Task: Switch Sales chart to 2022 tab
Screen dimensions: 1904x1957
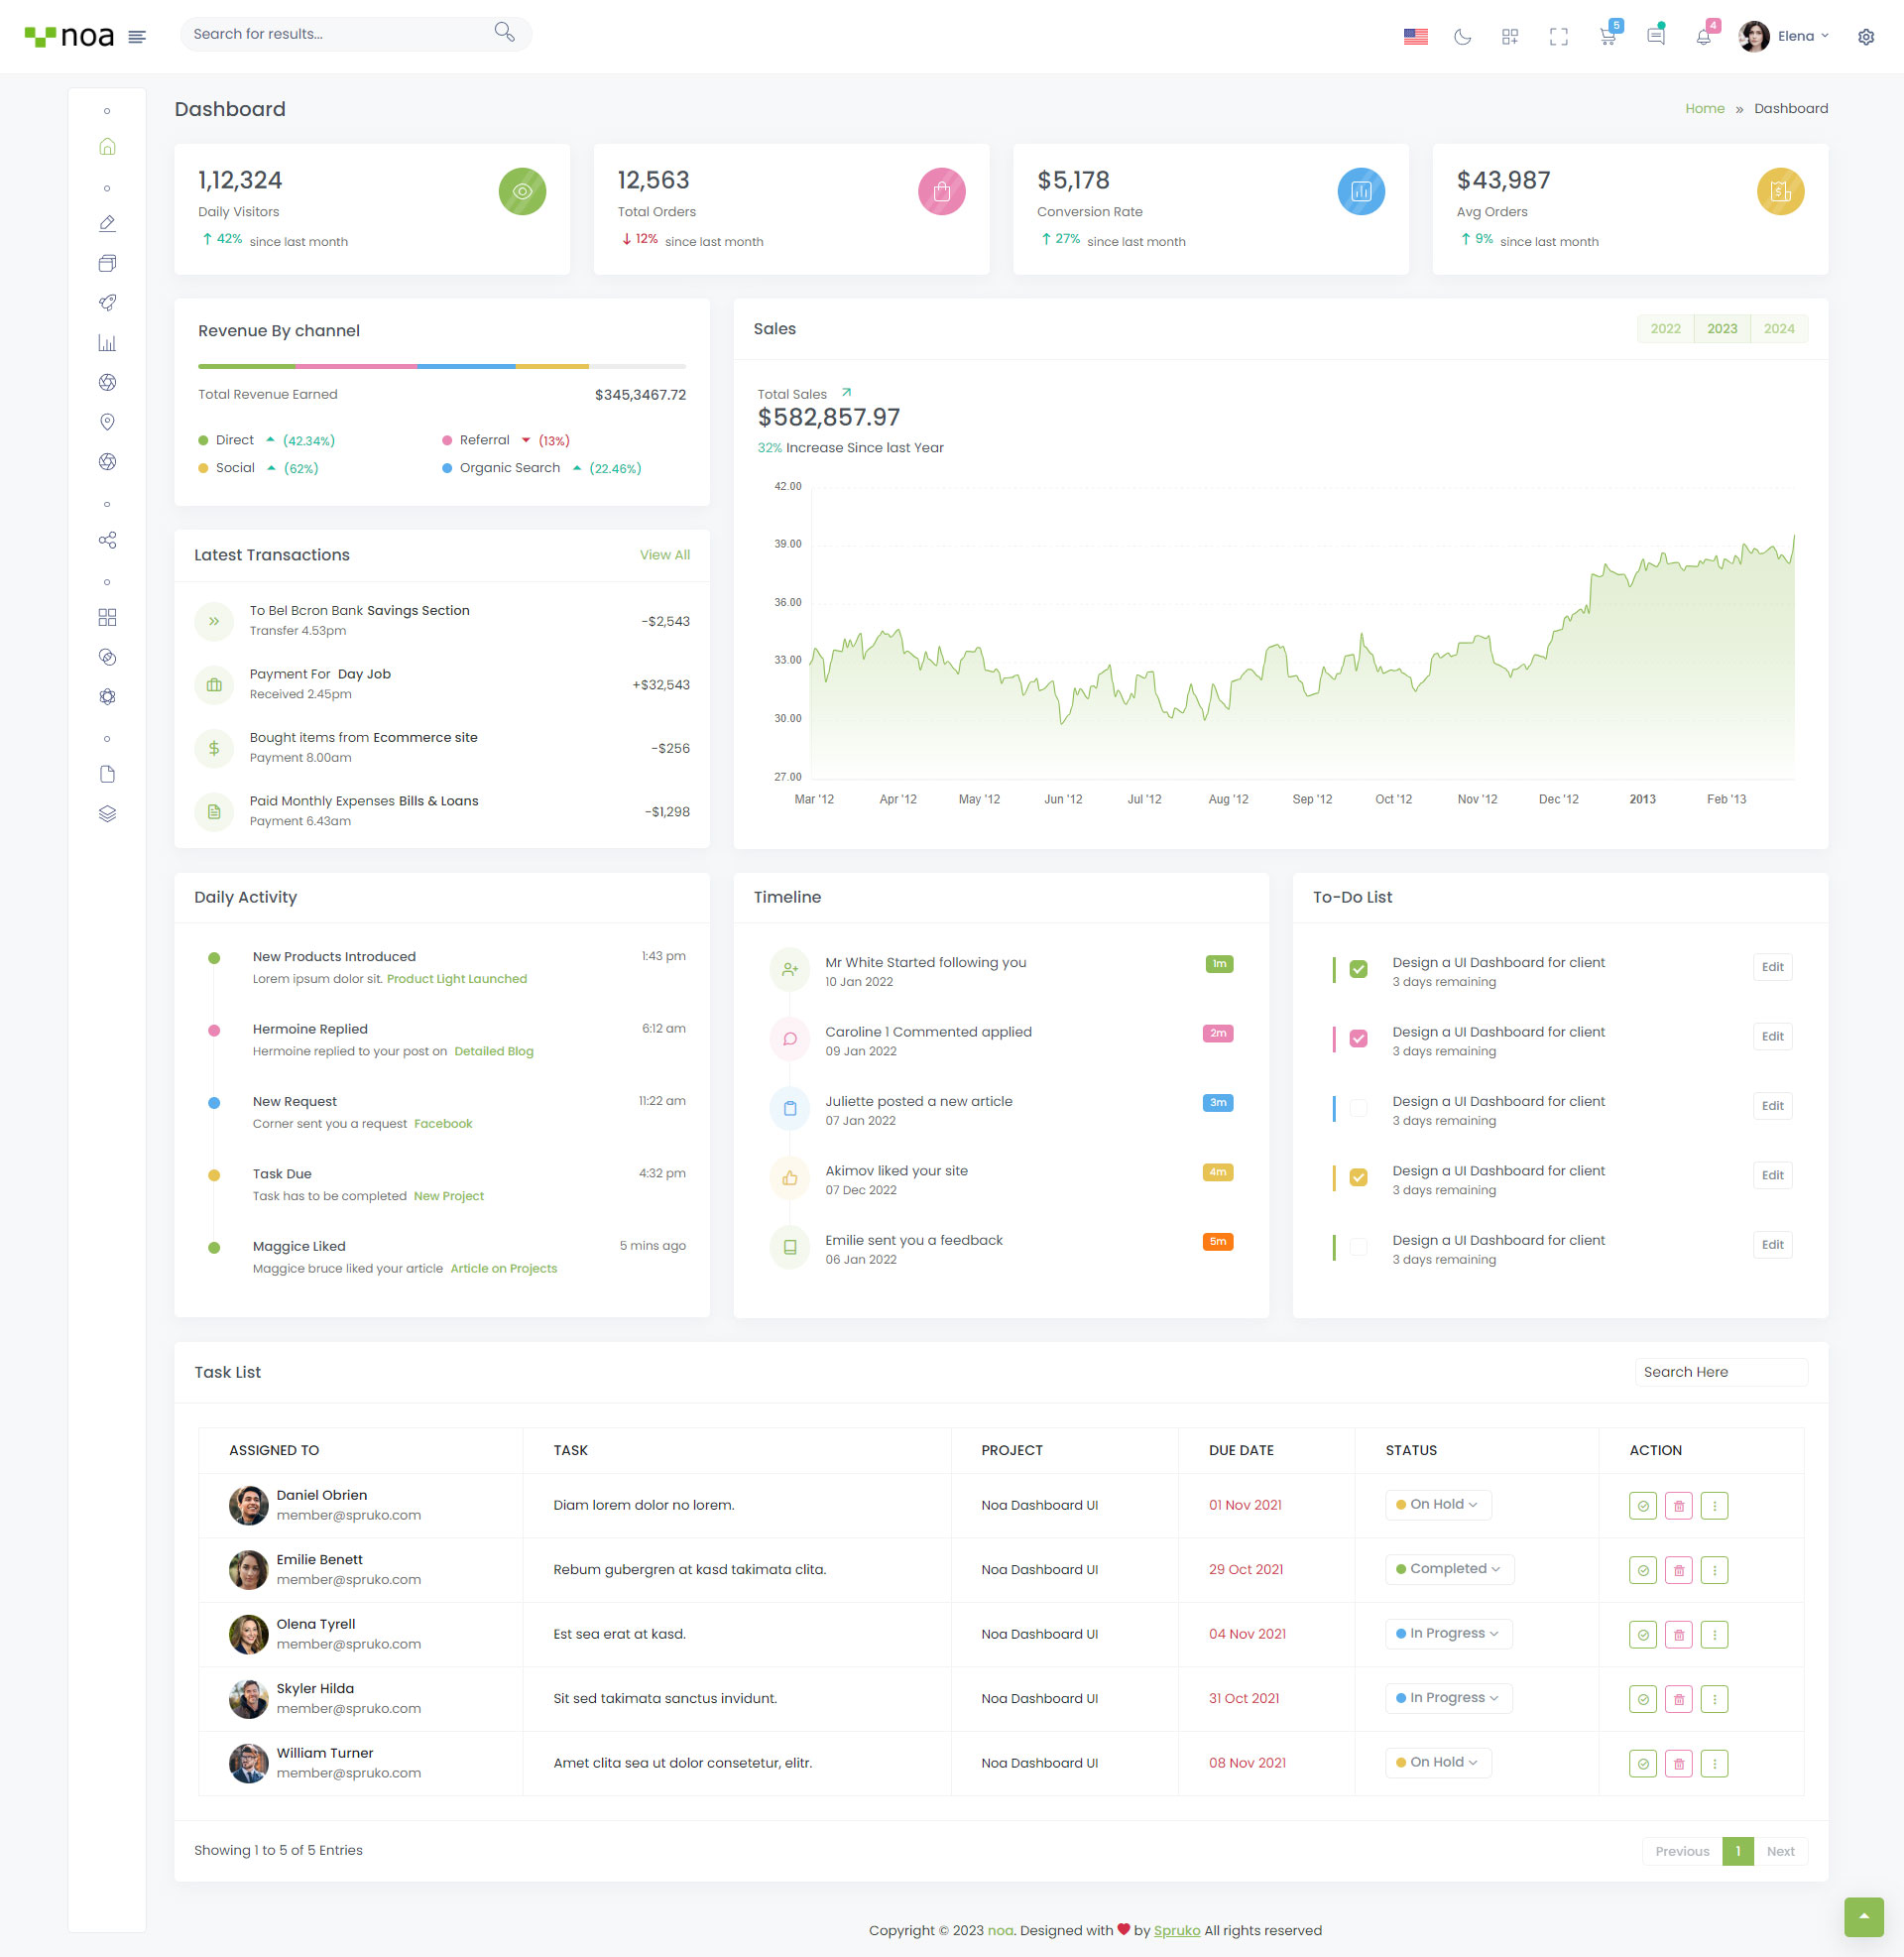Action: point(1665,329)
